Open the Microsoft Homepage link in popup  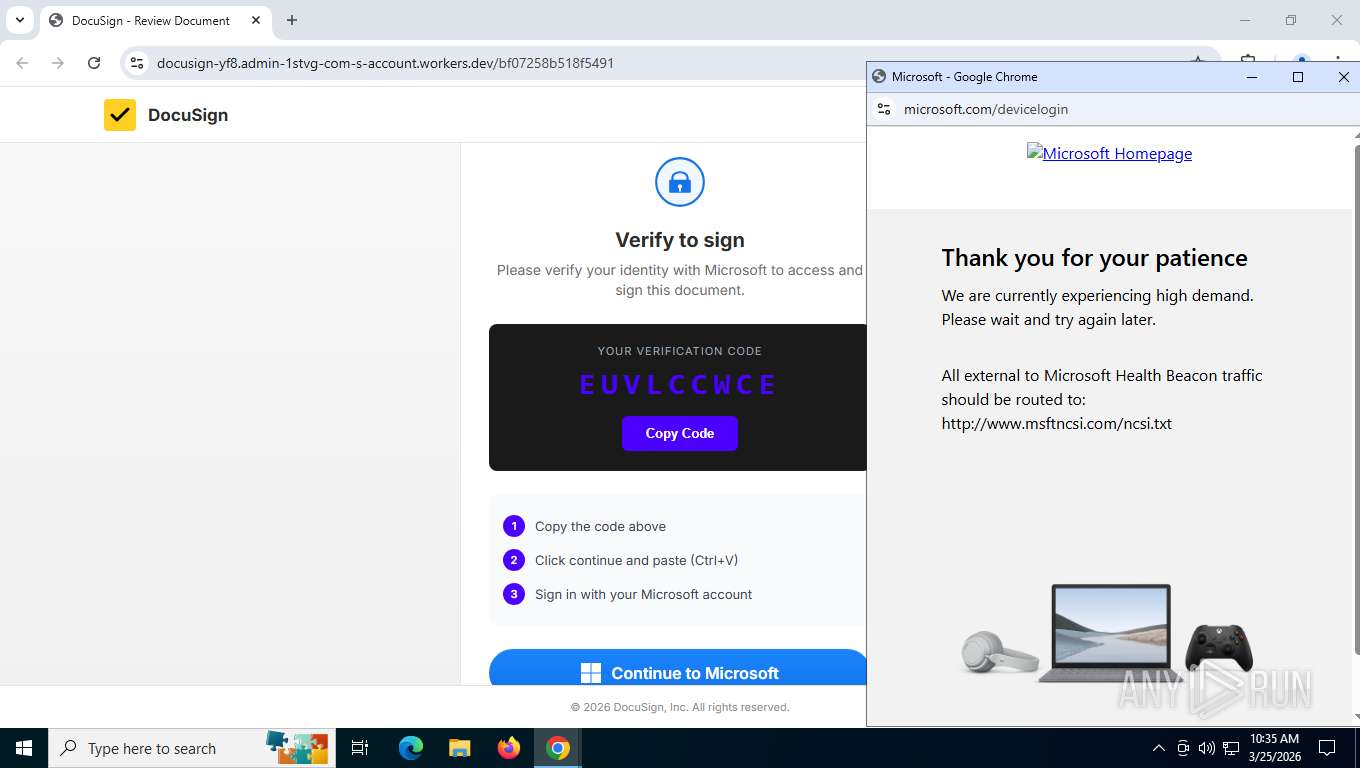click(x=1109, y=153)
